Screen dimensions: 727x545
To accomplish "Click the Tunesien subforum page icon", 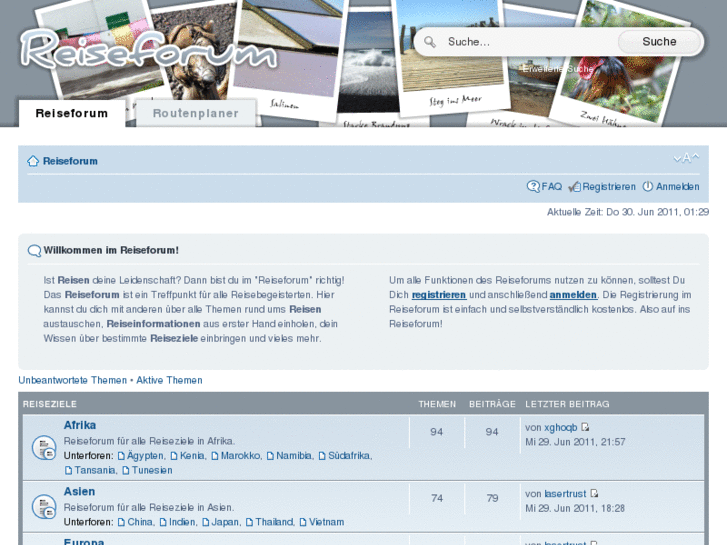I will click(x=126, y=470).
